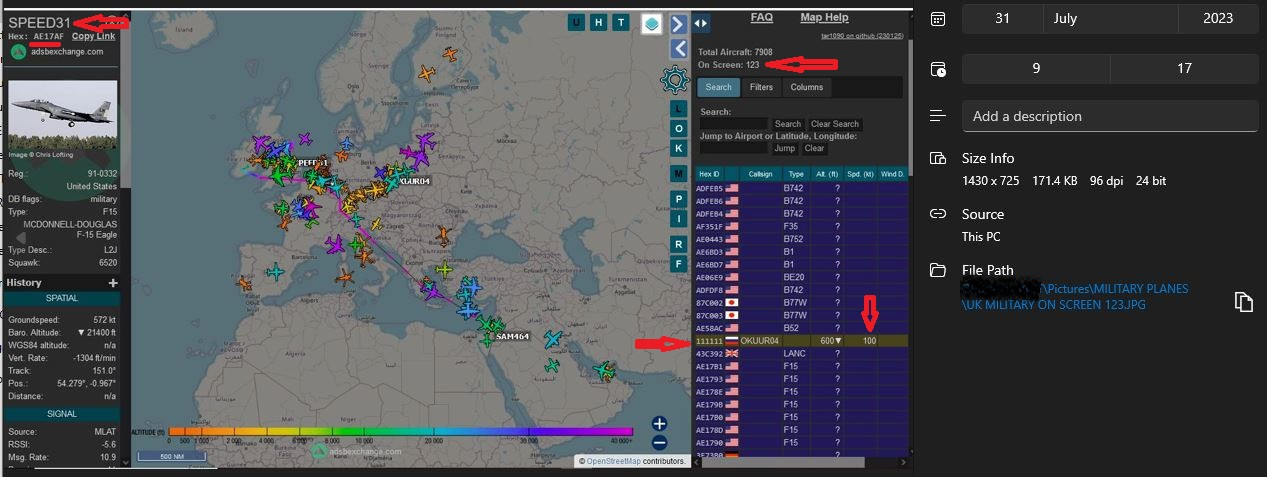The image size is (1267, 477).
Task: Zoom out the map with minus button
Action: point(659,442)
